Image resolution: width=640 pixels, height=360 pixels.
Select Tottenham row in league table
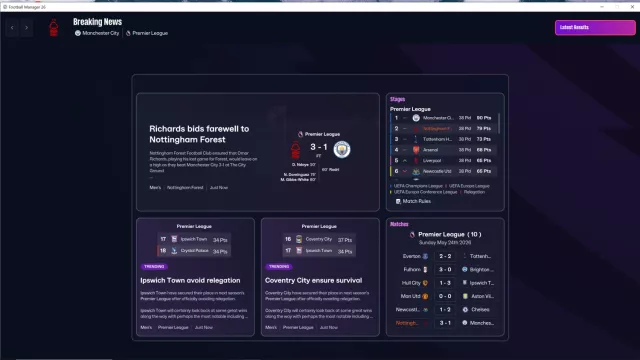(443, 139)
